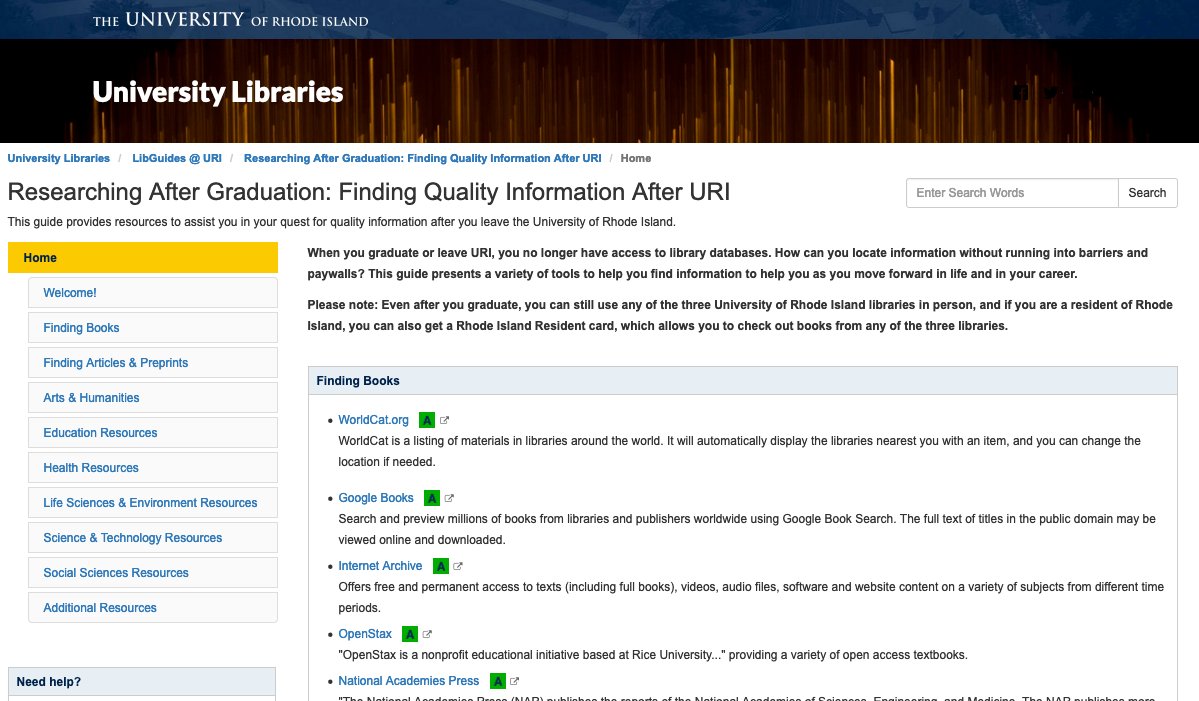Open the WorldCat.org link
Viewport: 1199px width, 701px height.
click(x=373, y=420)
